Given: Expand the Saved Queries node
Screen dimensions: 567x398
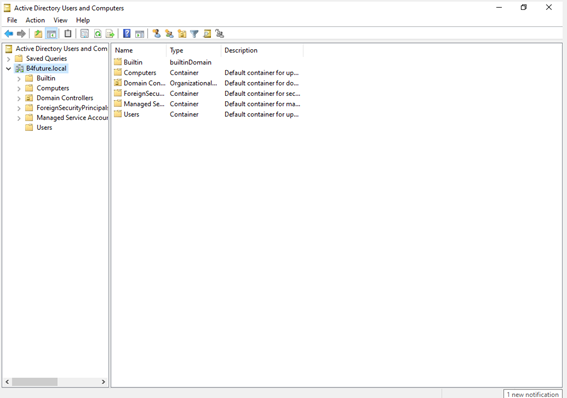Looking at the screenshot, I should (x=9, y=59).
